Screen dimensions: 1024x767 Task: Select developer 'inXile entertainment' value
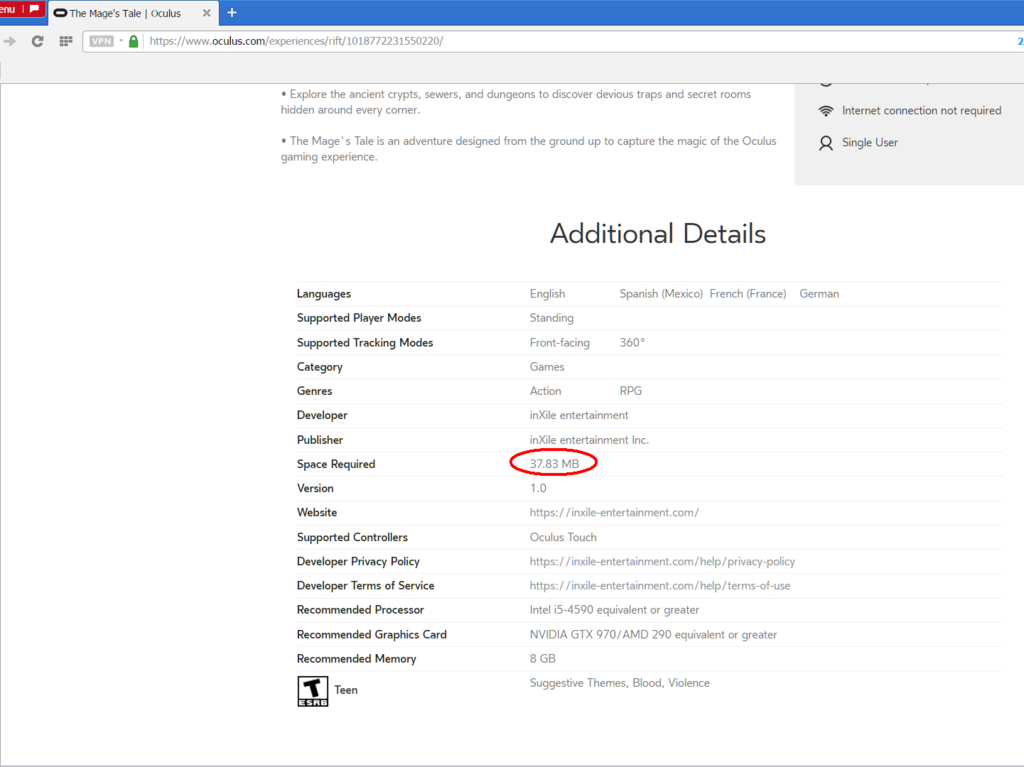click(x=579, y=416)
